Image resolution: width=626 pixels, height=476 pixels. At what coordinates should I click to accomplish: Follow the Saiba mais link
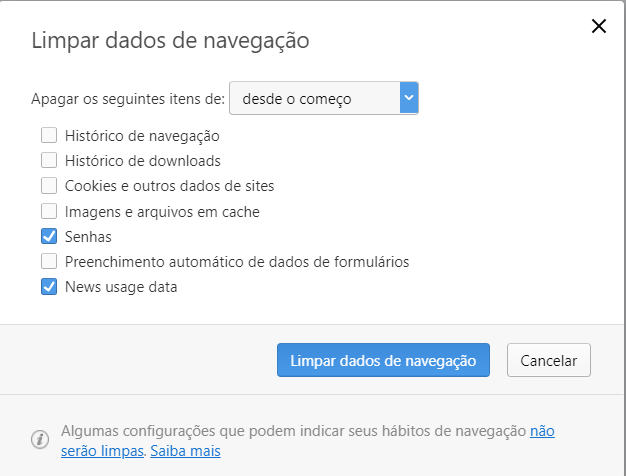(x=185, y=451)
